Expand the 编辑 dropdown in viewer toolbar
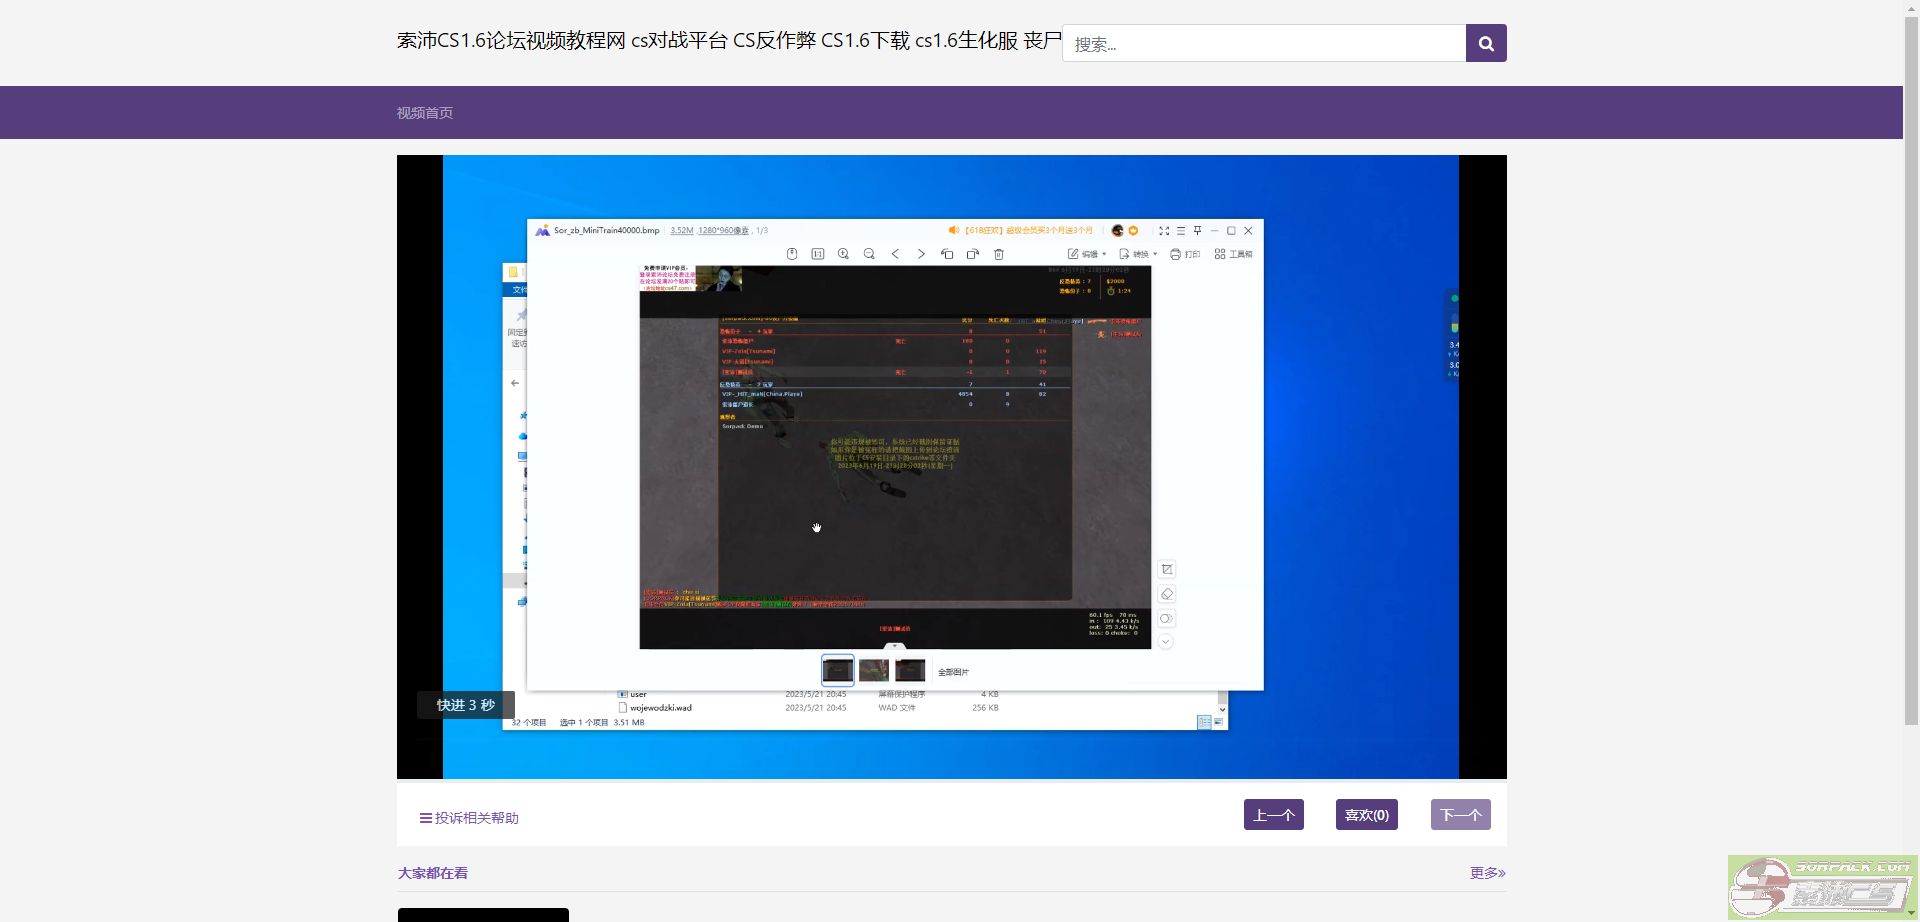The image size is (1920, 922). click(x=1087, y=254)
